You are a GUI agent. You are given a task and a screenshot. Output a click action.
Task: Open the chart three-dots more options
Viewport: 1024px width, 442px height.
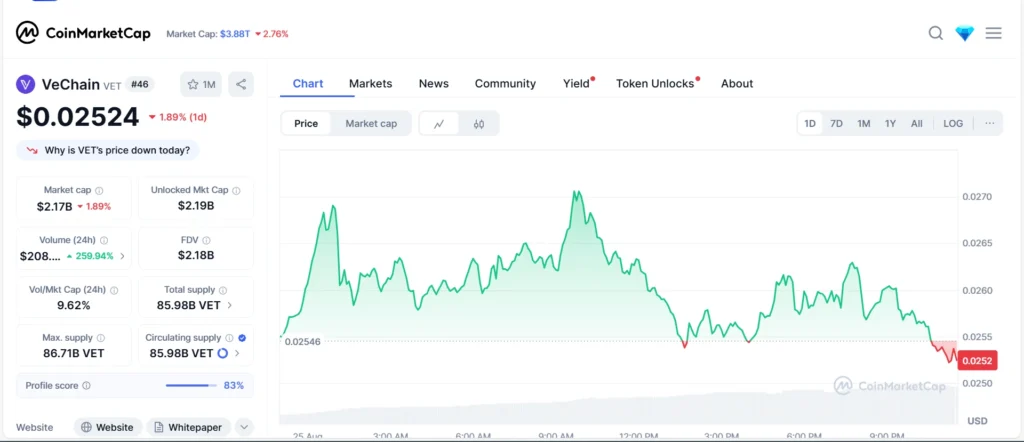tap(990, 123)
